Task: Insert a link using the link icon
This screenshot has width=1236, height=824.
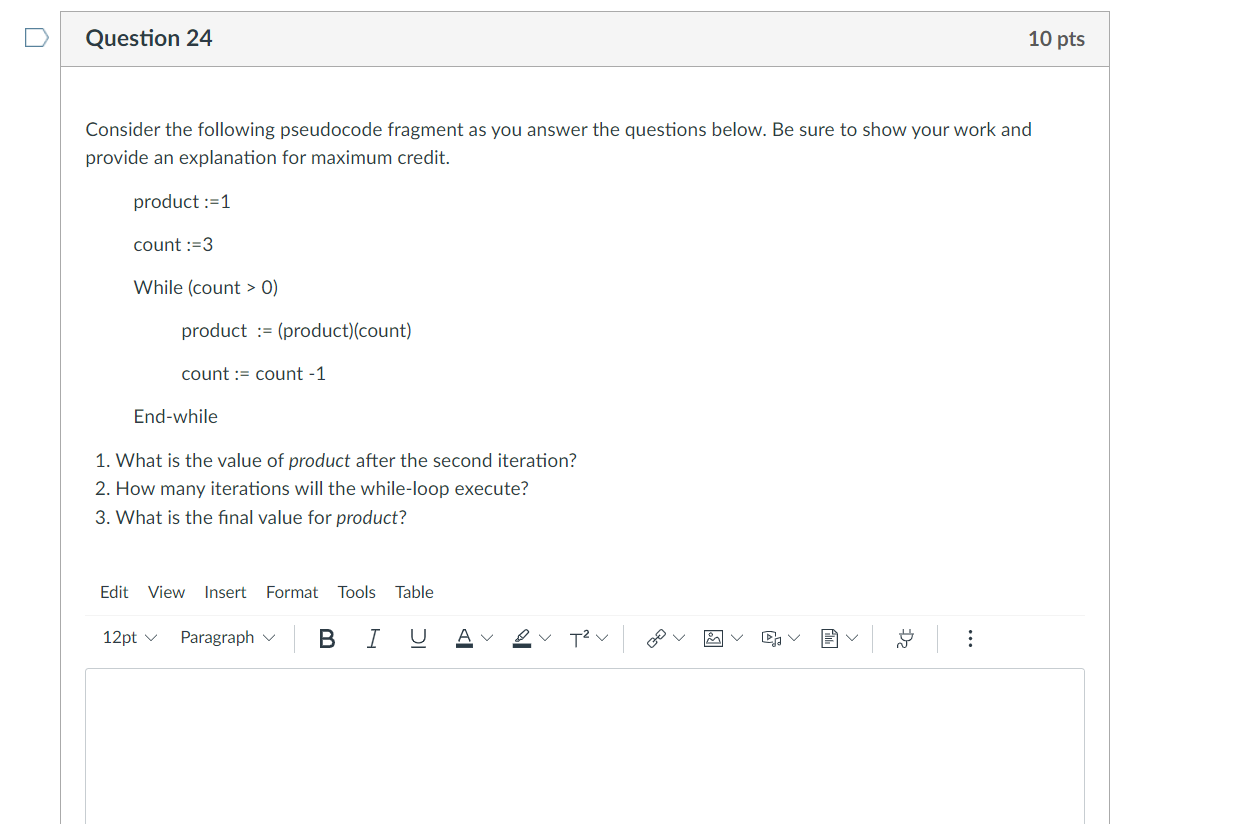Action: [x=657, y=638]
